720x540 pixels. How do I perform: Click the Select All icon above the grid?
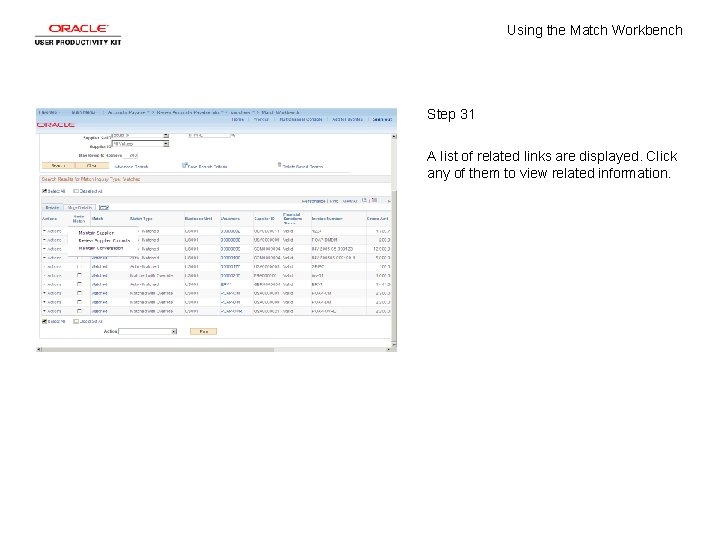coord(45,191)
